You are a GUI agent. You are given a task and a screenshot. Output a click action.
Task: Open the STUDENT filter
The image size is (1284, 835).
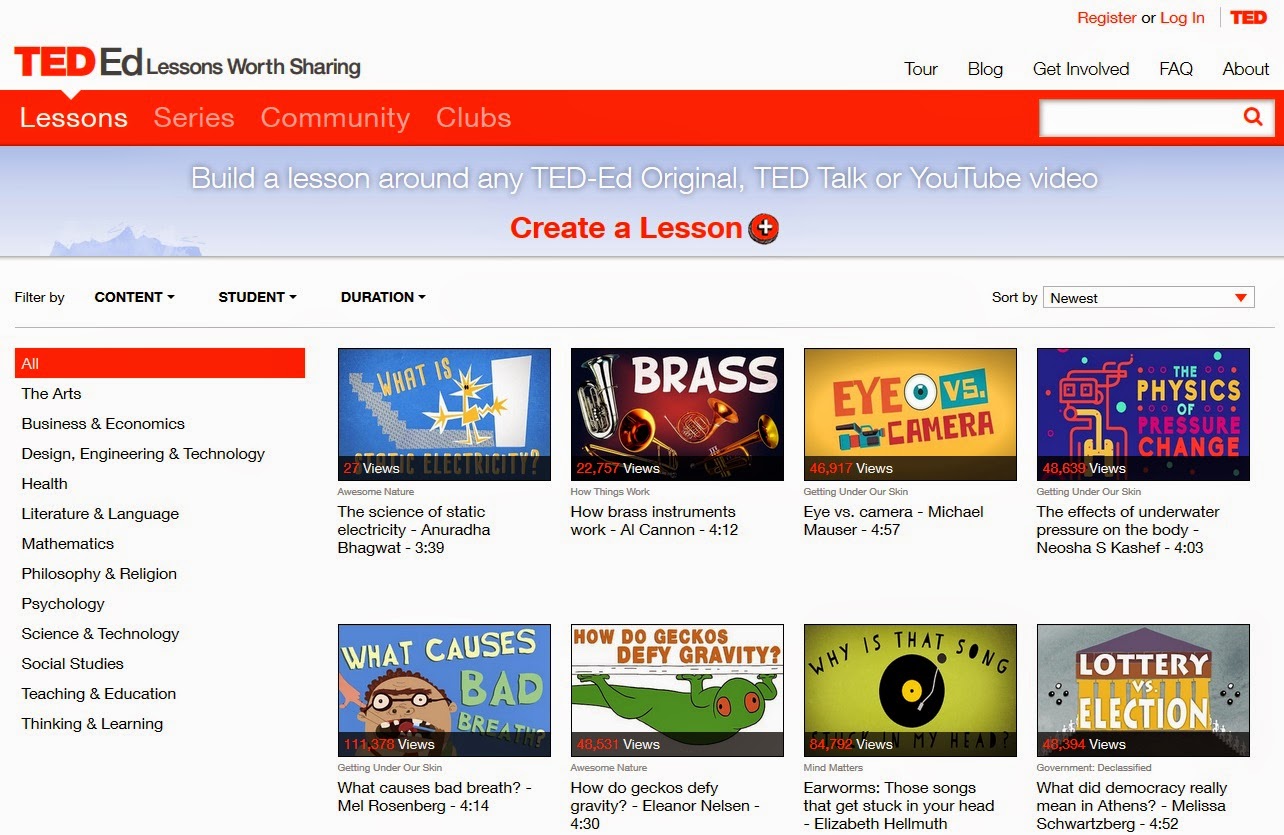coord(255,297)
